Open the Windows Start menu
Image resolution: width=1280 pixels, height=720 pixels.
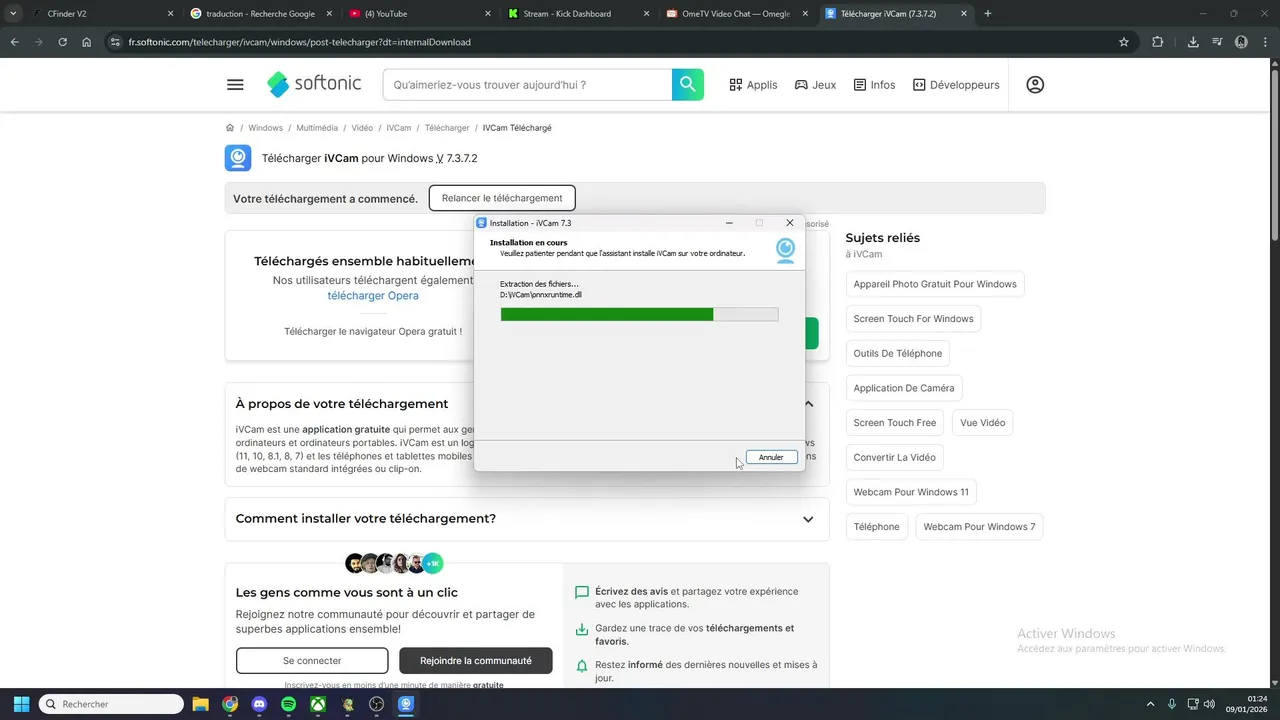click(x=21, y=704)
